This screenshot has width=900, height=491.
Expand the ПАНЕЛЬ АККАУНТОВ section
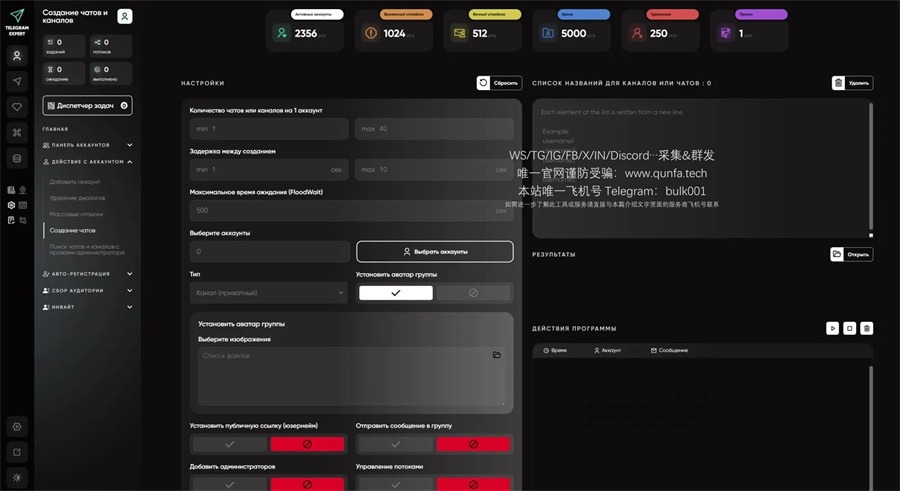87,145
